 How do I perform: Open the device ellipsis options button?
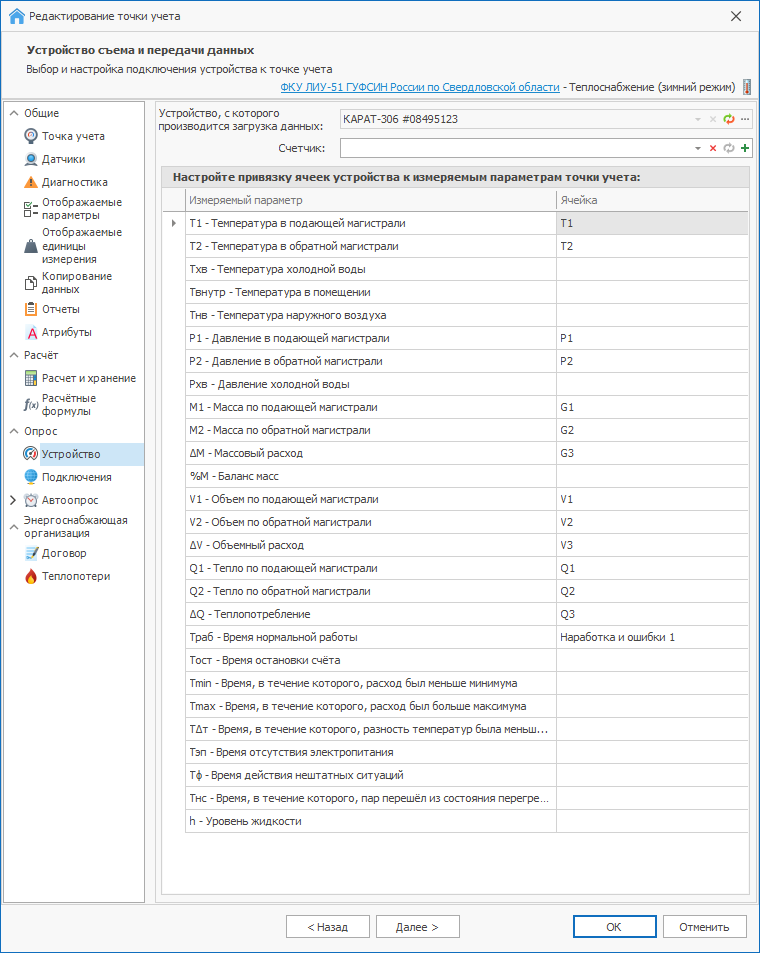(x=745, y=119)
